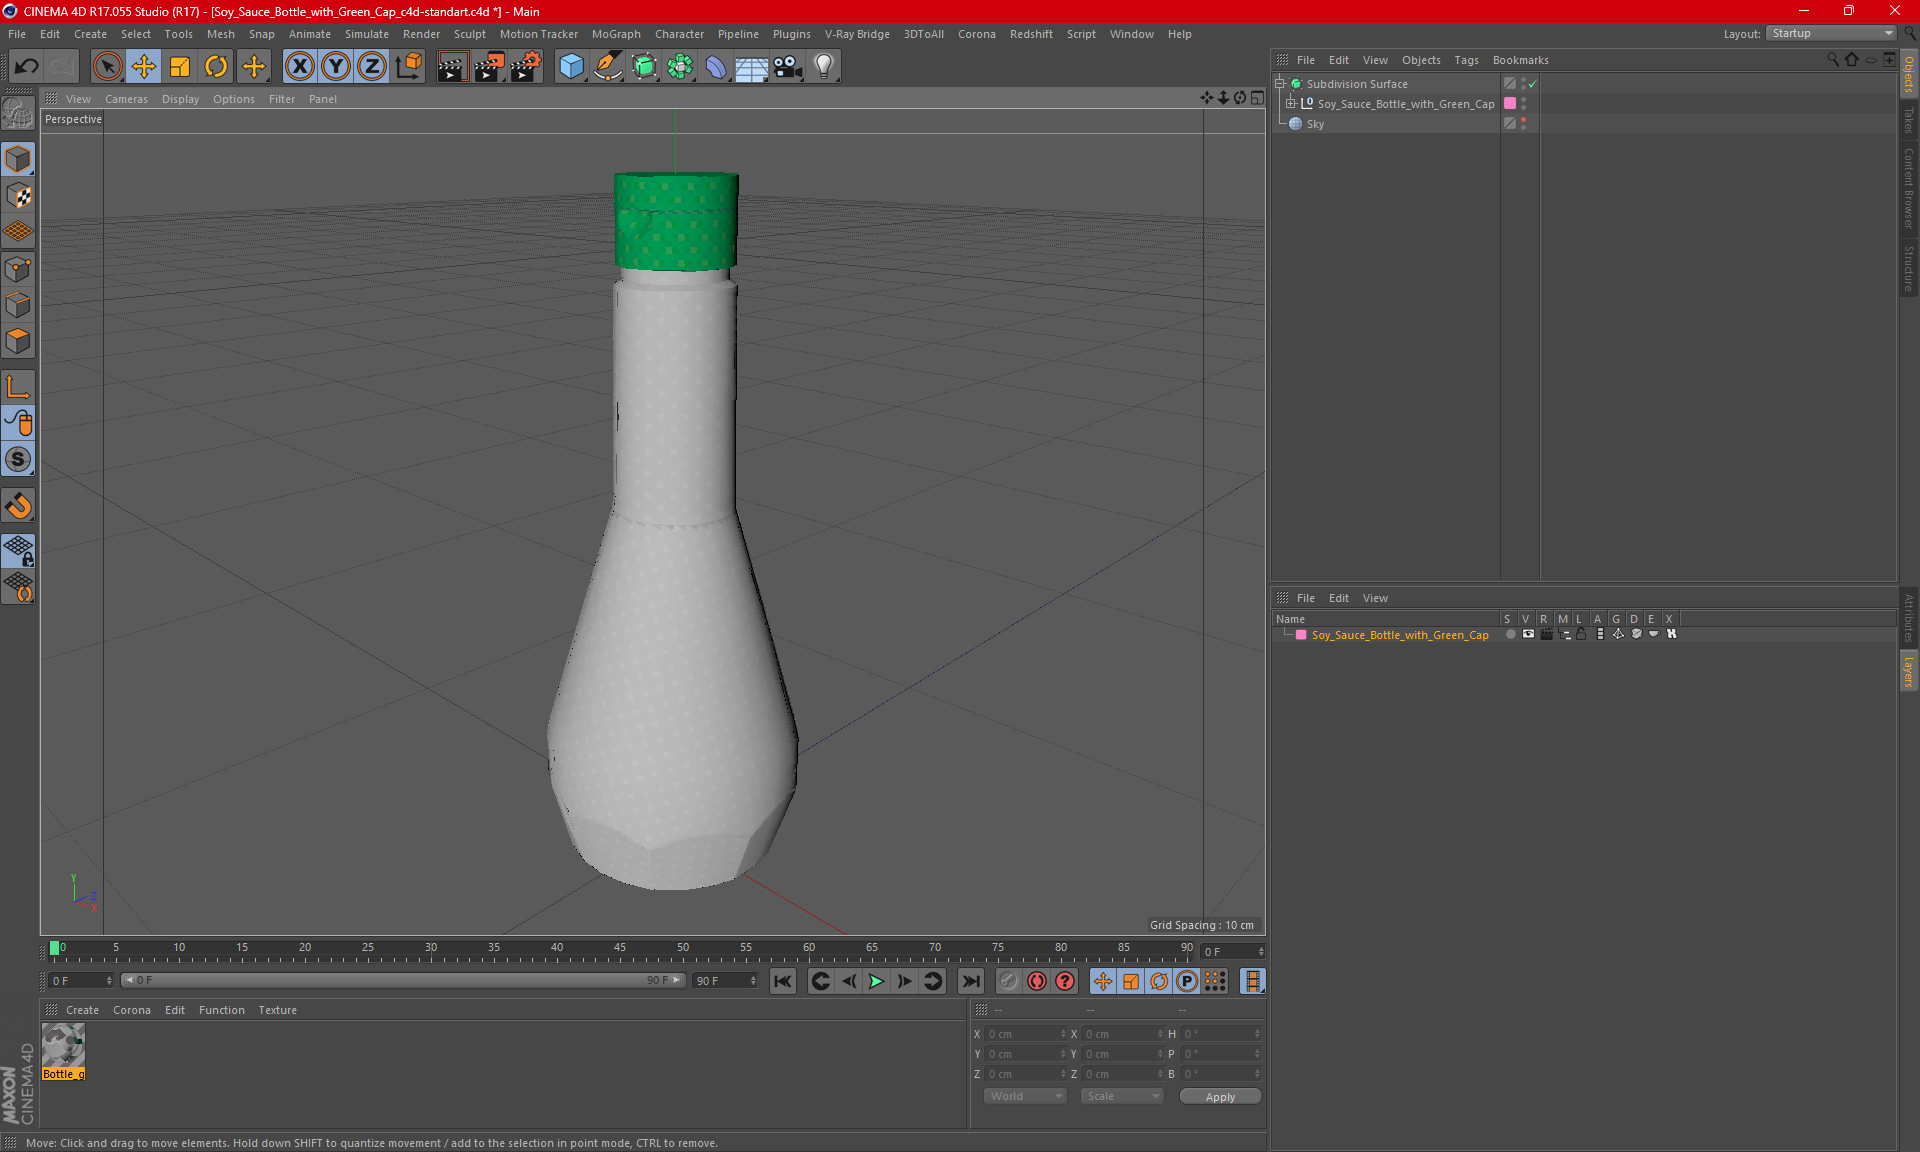Open the Simulate menu
This screenshot has width=1920, height=1152.
pyautogui.click(x=367, y=34)
